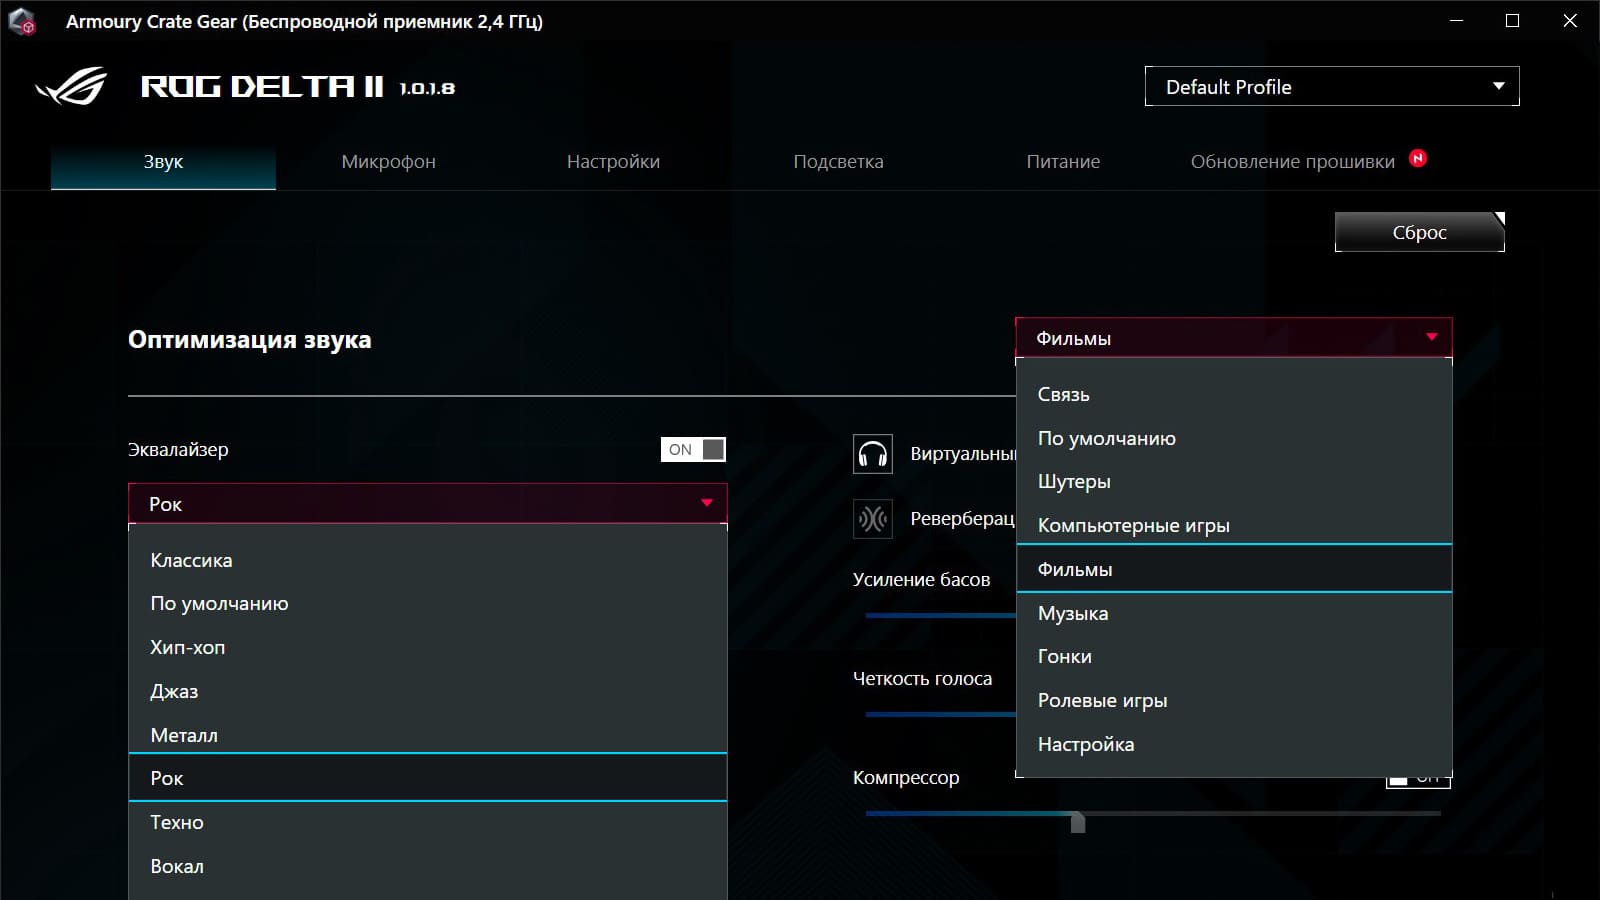
Task: Select Классика equalizer preset
Action: (x=428, y=560)
